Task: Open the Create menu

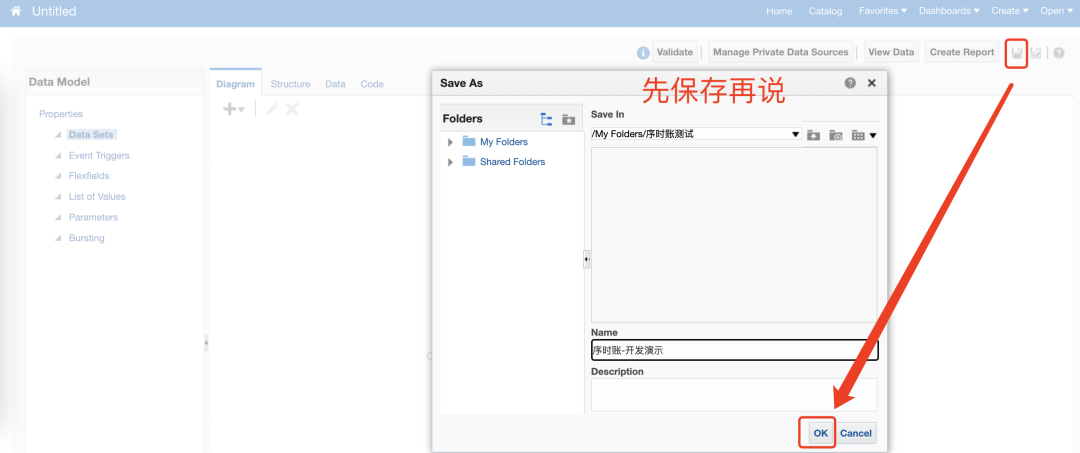Action: coord(1010,11)
